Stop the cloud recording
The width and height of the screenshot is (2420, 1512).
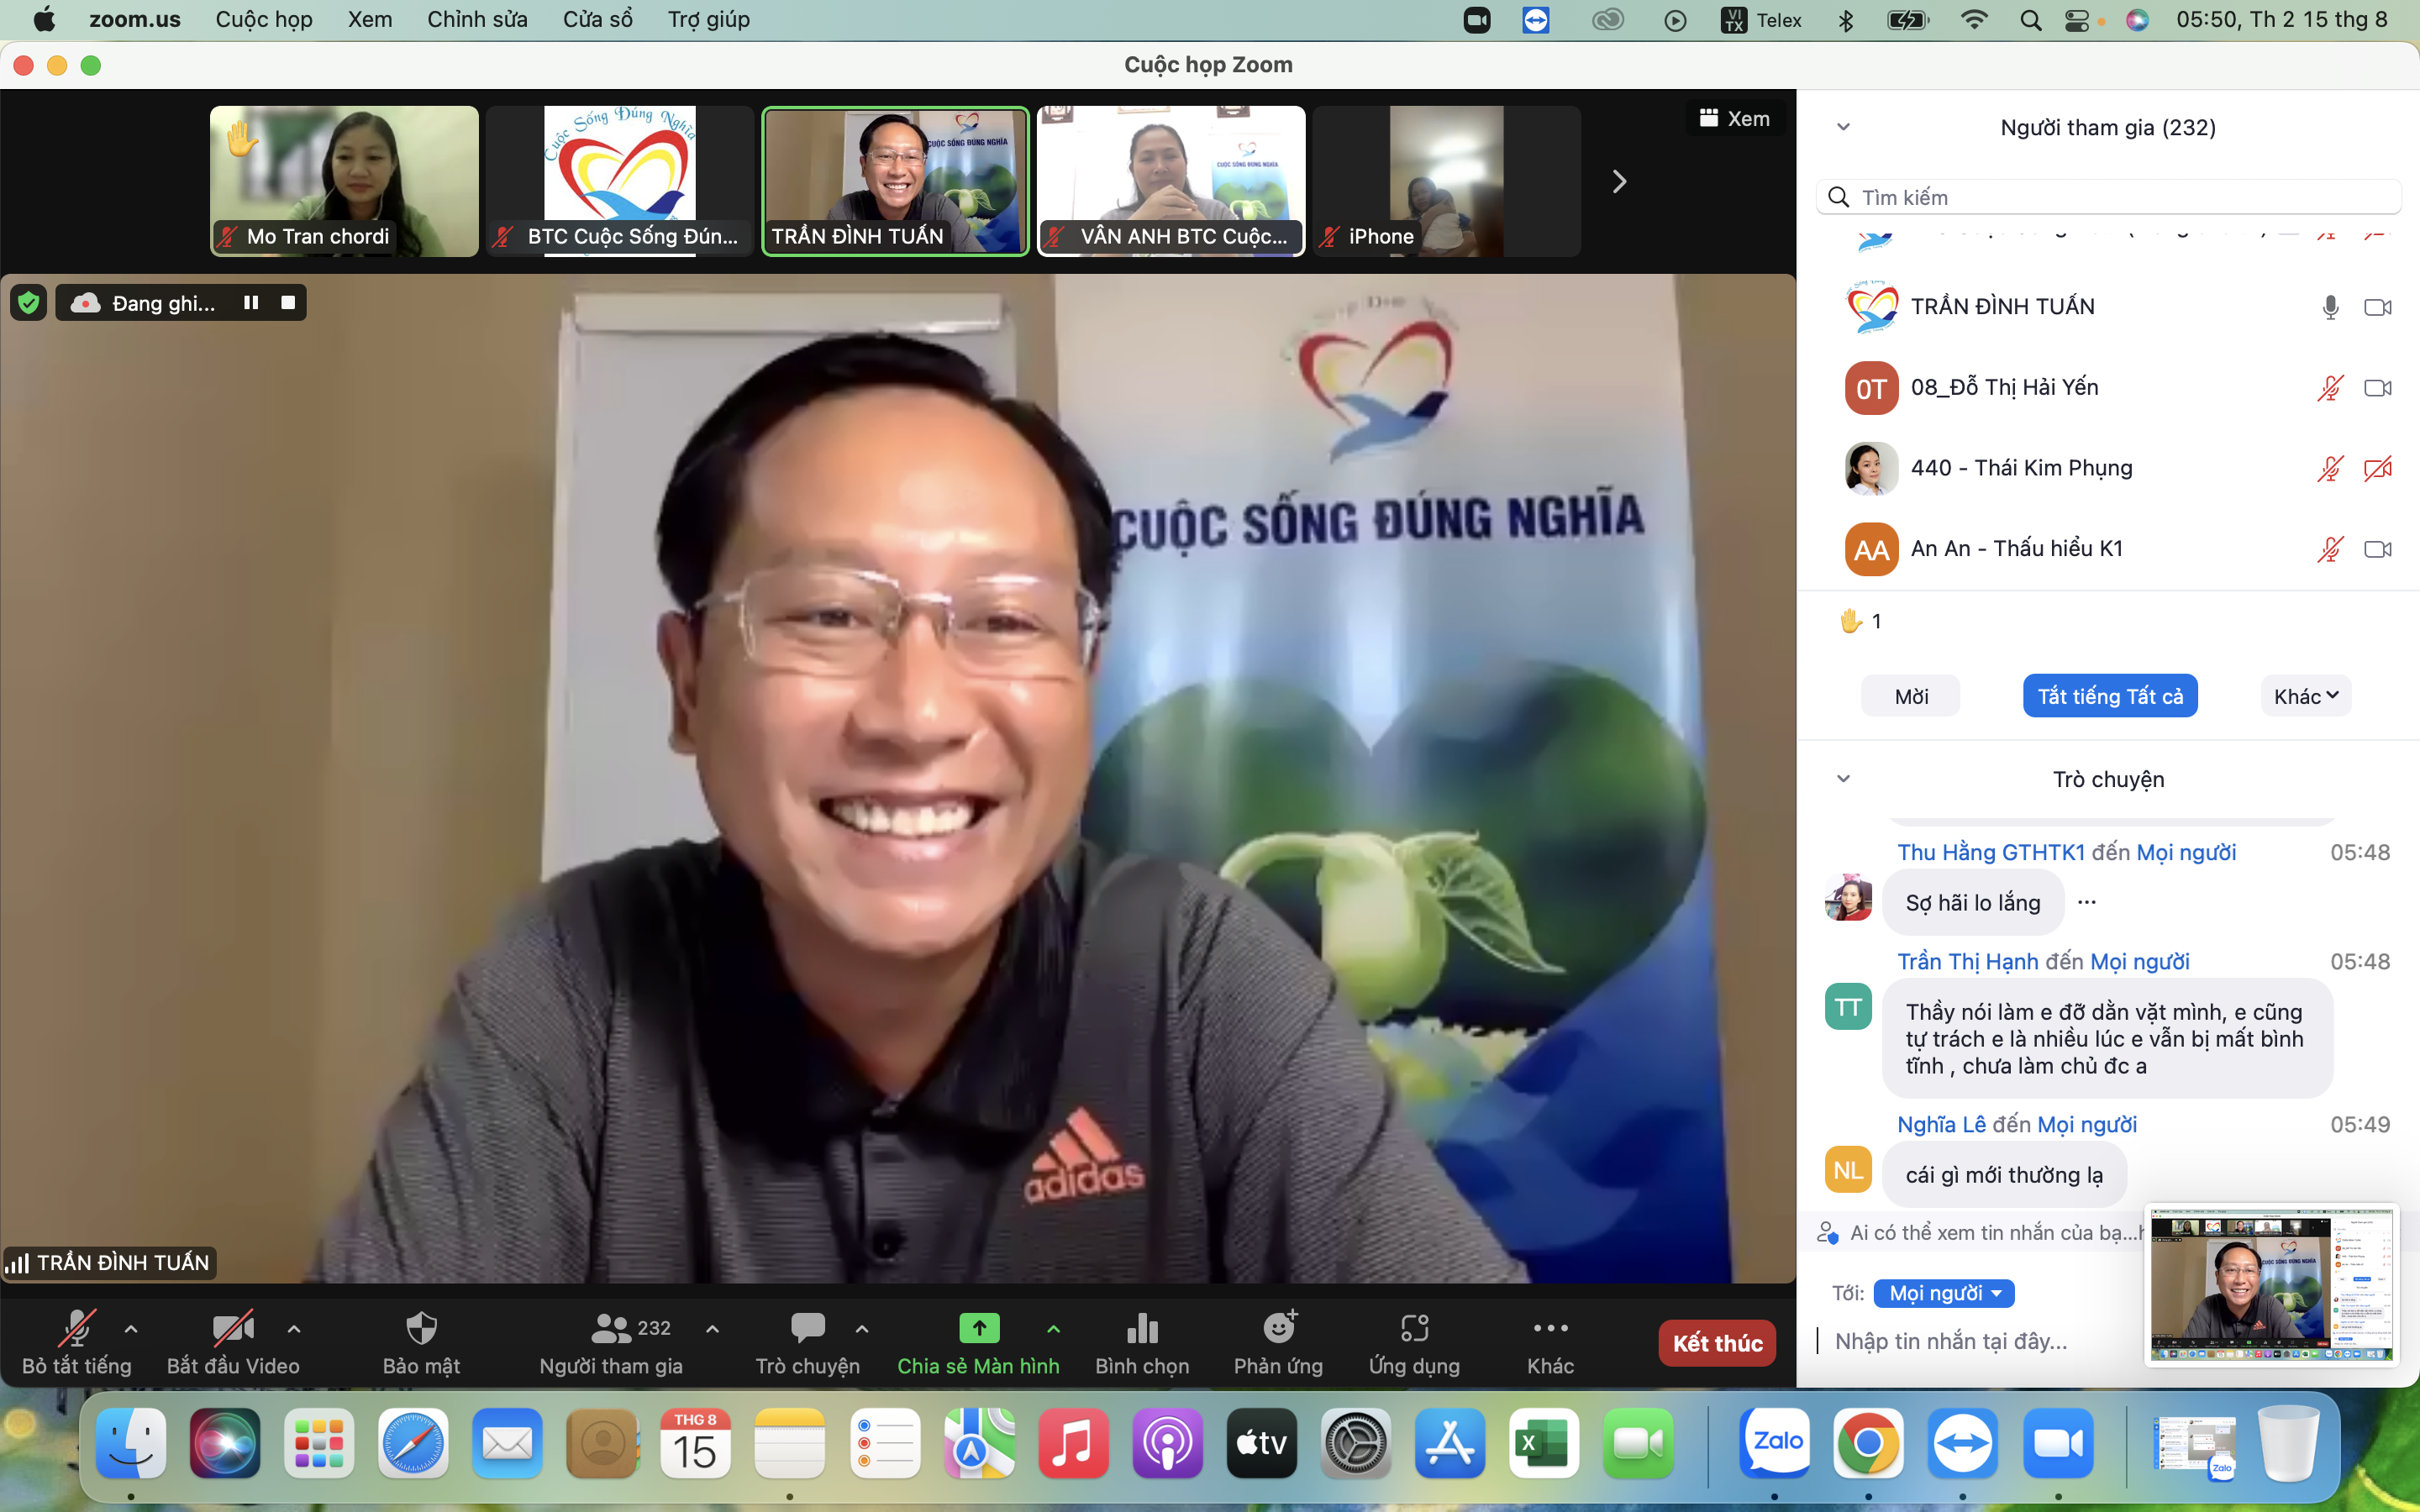click(x=288, y=303)
